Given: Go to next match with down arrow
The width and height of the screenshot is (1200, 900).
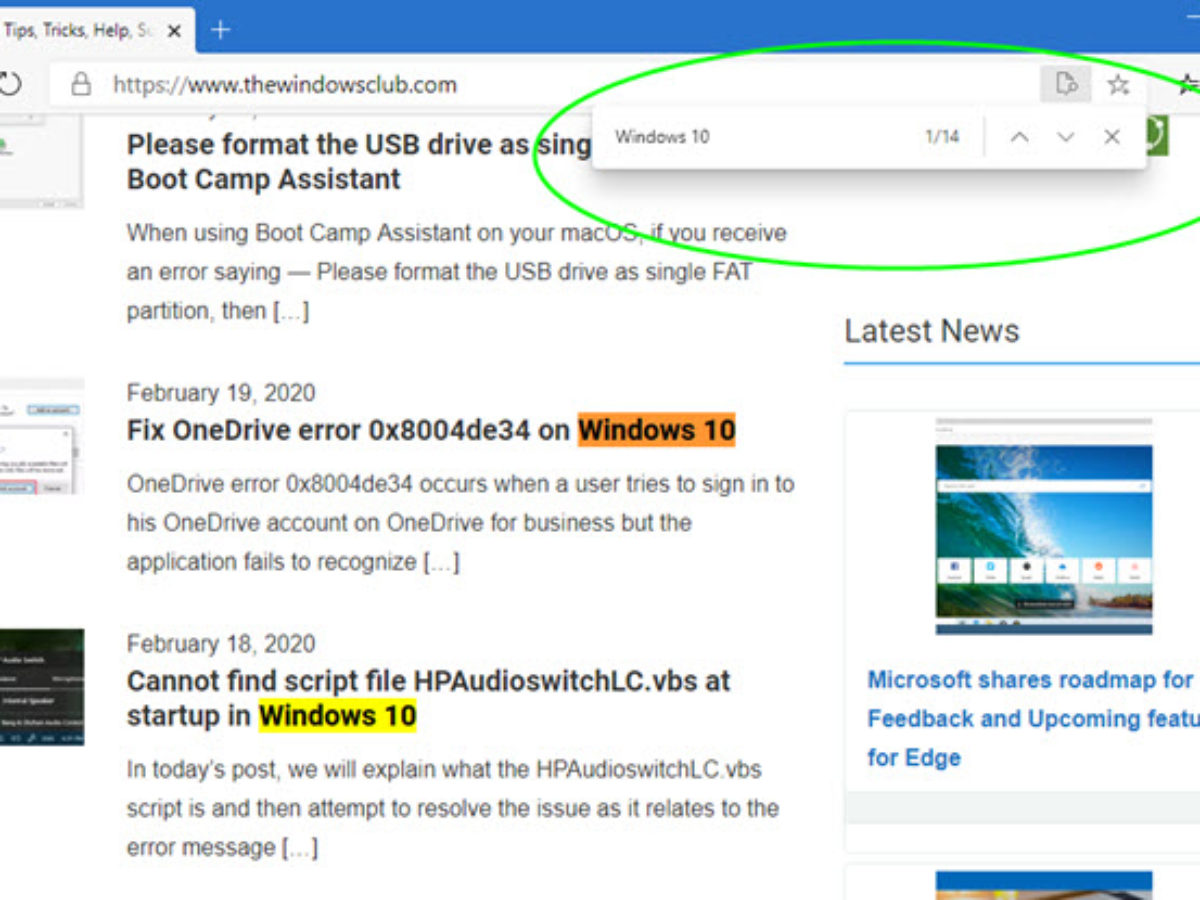Looking at the screenshot, I should tap(1066, 138).
